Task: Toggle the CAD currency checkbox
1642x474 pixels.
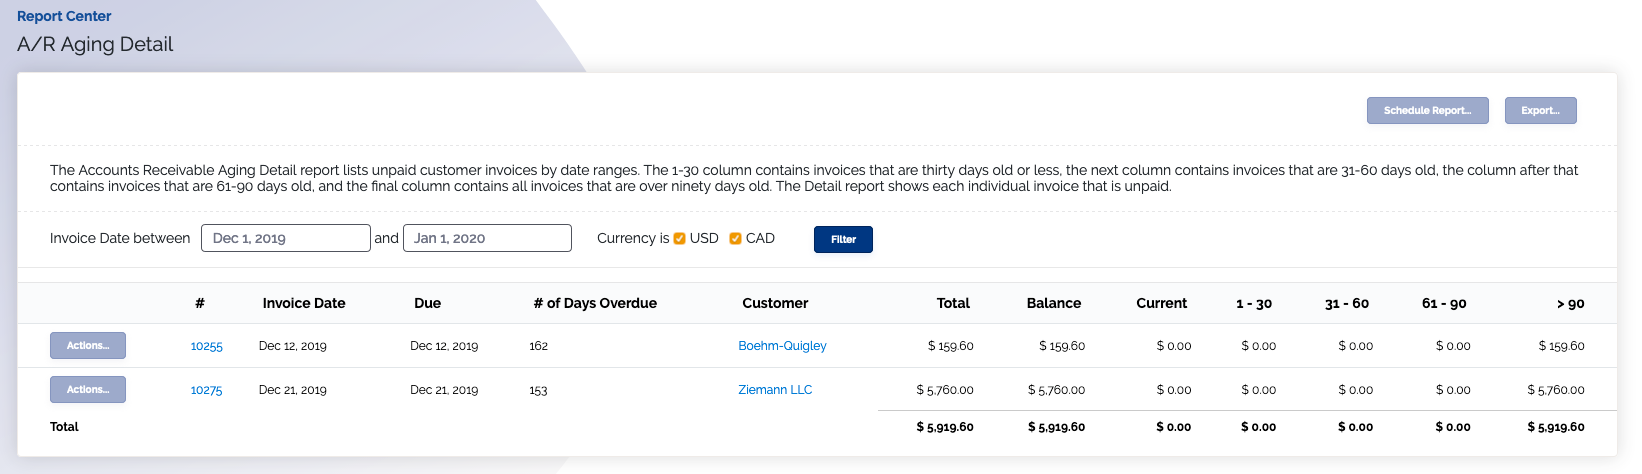Action: tap(735, 238)
